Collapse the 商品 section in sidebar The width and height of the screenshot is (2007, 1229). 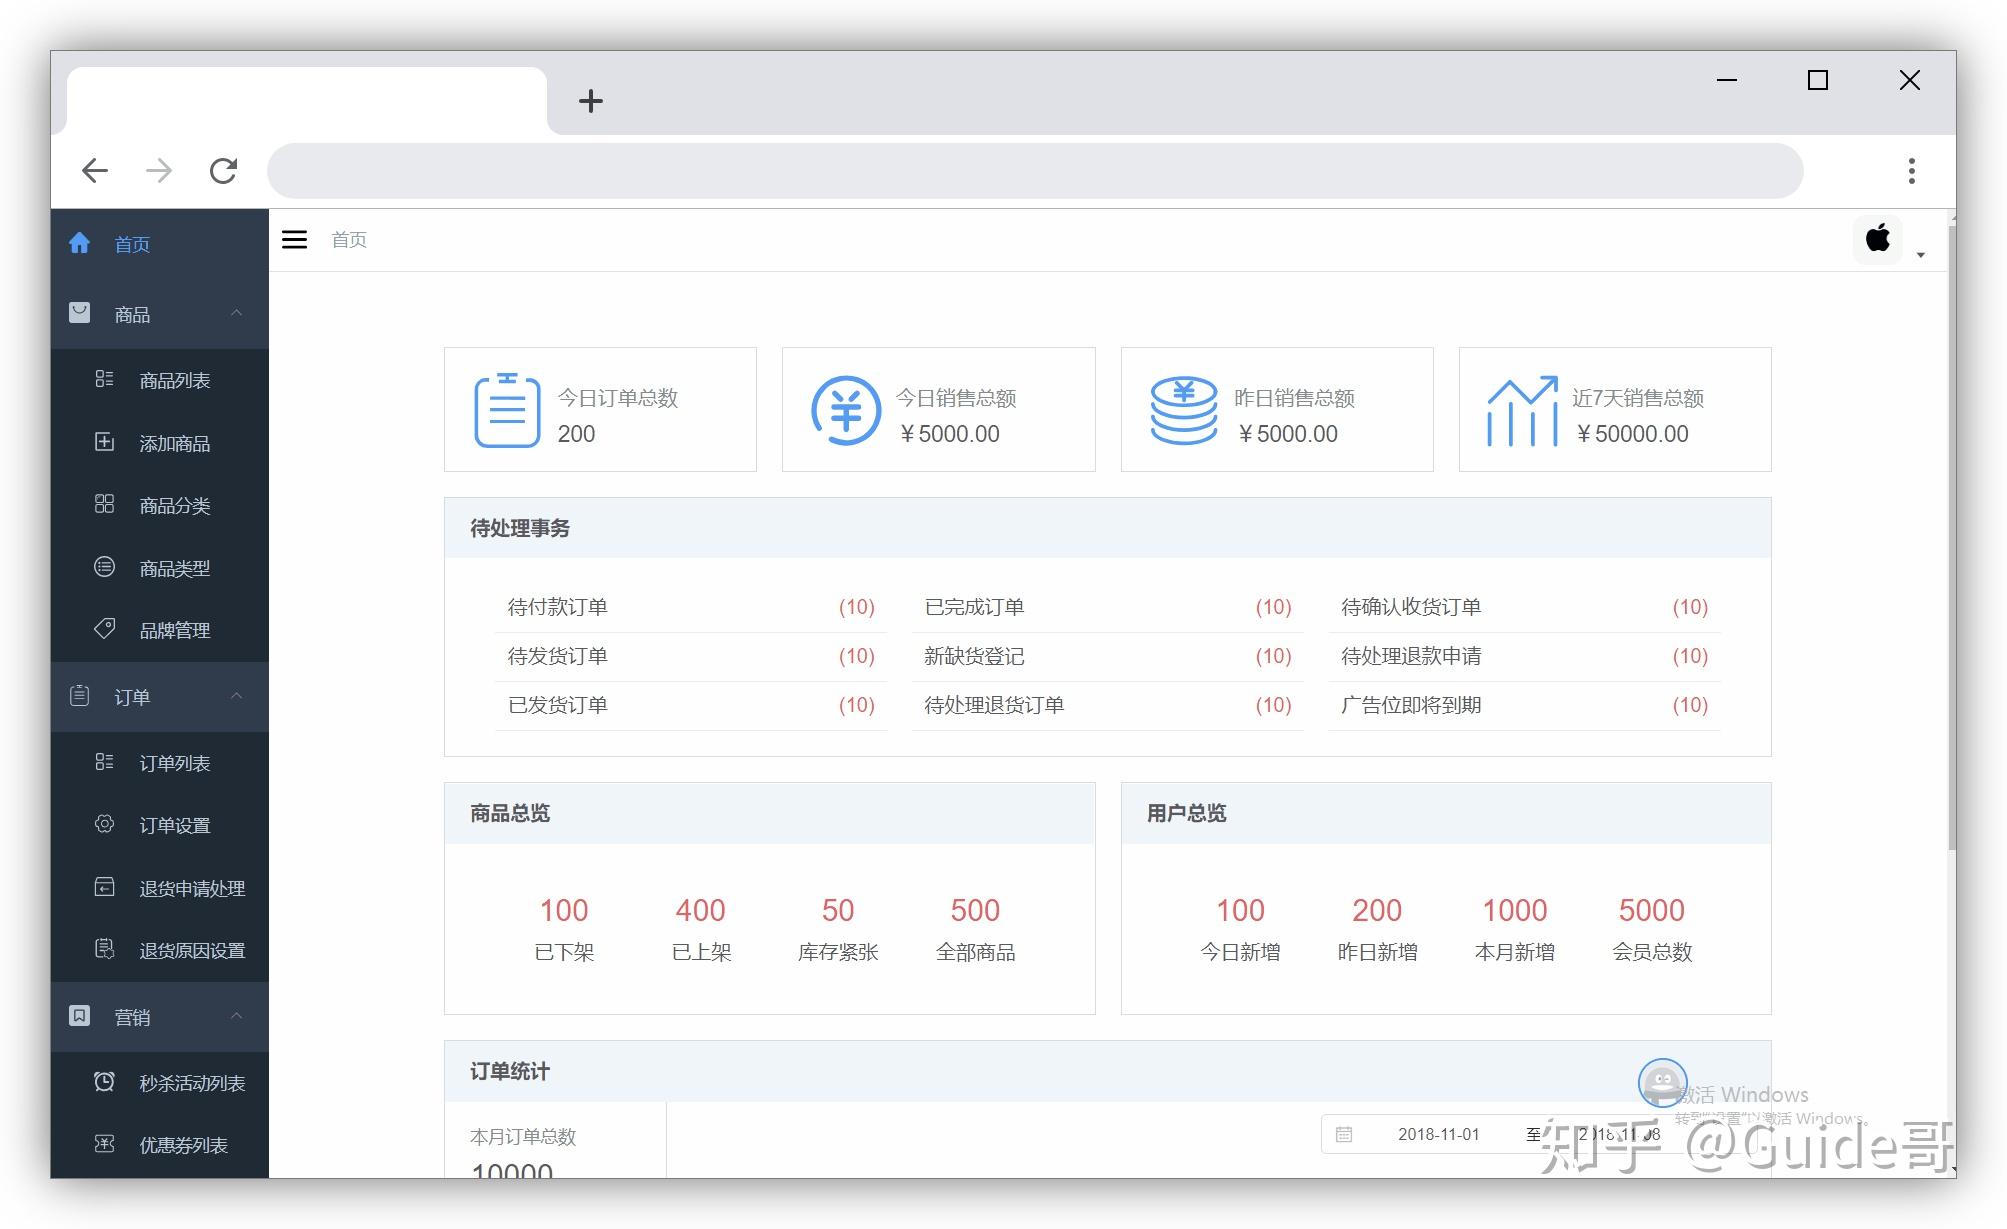coord(238,314)
